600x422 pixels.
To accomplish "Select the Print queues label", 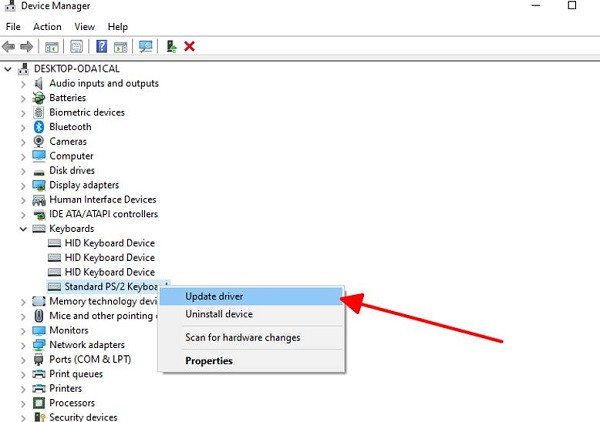I will coord(76,374).
